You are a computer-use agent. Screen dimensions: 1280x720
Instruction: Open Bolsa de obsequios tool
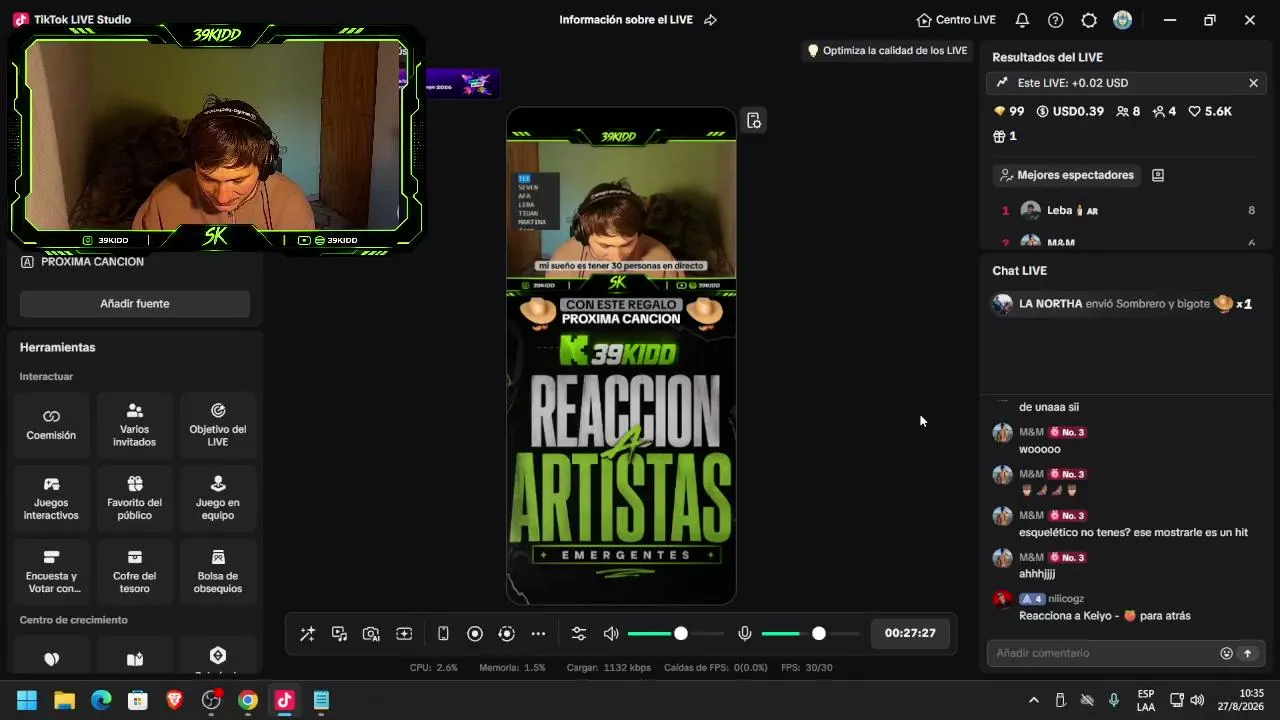[x=218, y=571]
